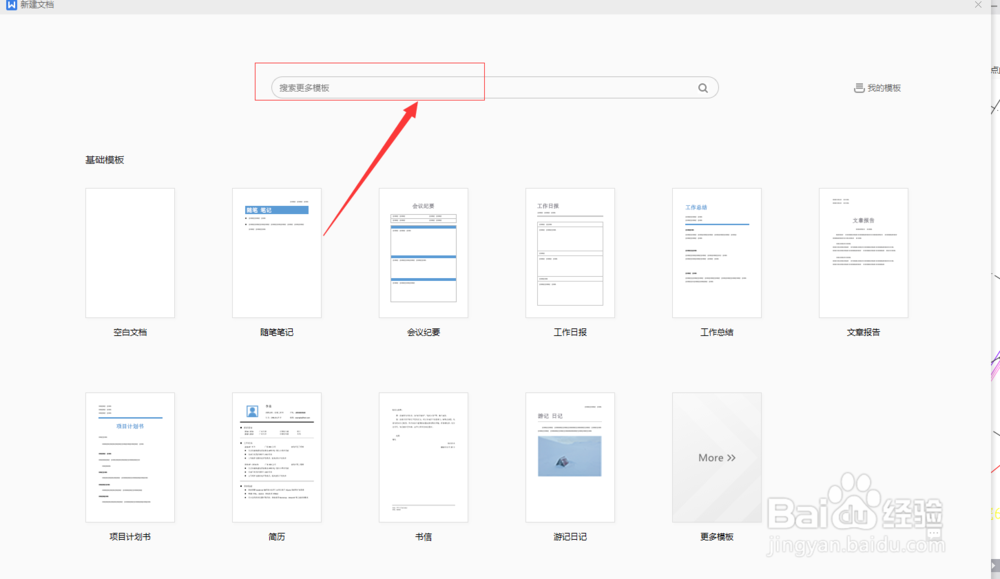
Task: Select the 书信 letter template thumbnail
Action: click(x=423, y=458)
